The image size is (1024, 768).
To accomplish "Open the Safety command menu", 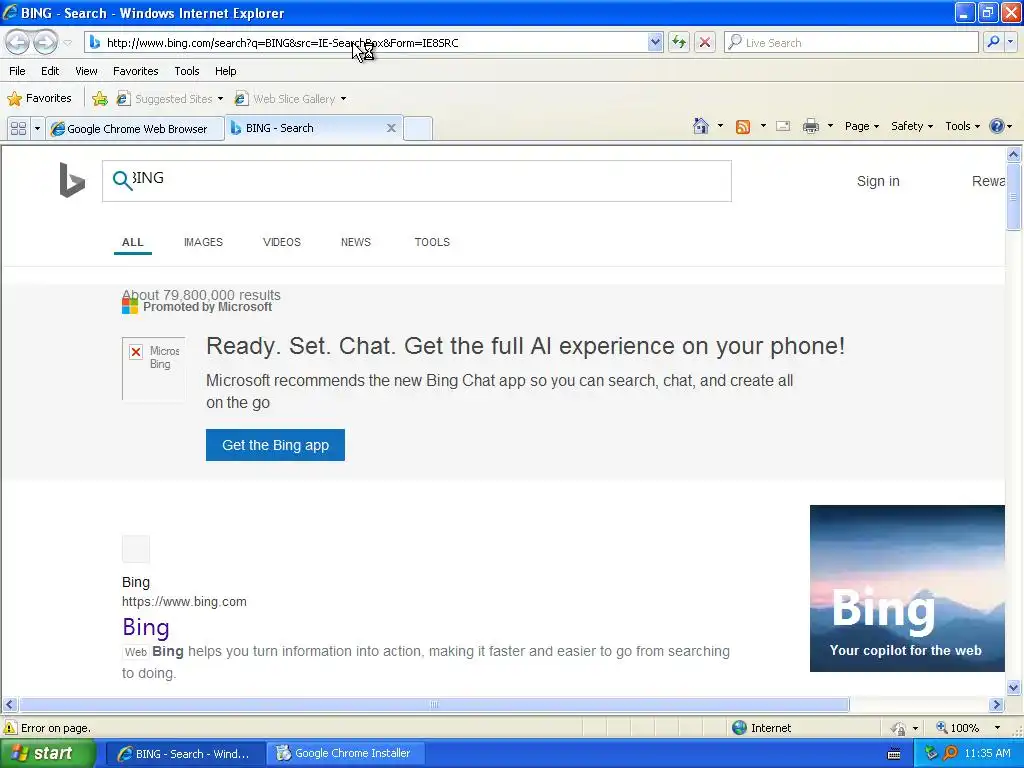I will click(x=912, y=126).
